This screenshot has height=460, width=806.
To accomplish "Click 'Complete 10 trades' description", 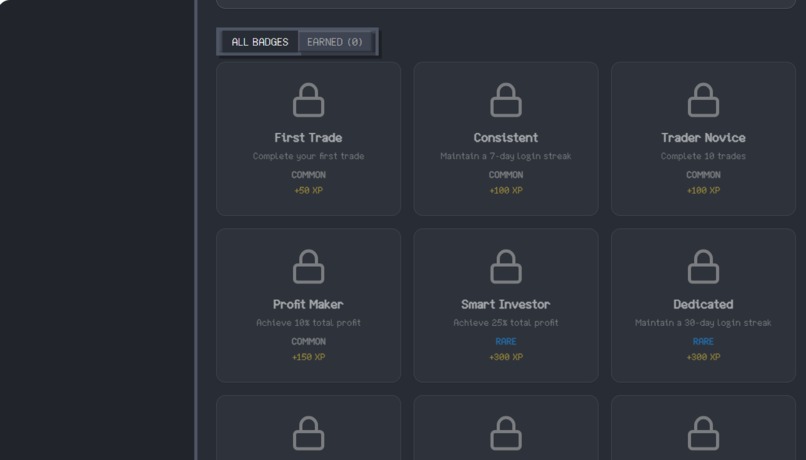I will click(x=703, y=156).
